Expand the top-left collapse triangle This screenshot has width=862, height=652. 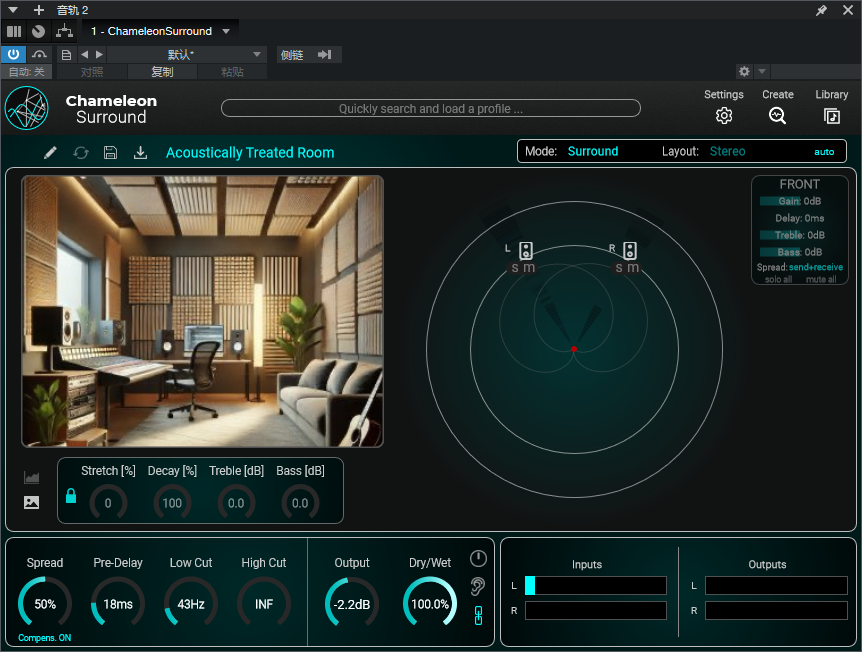[13, 10]
